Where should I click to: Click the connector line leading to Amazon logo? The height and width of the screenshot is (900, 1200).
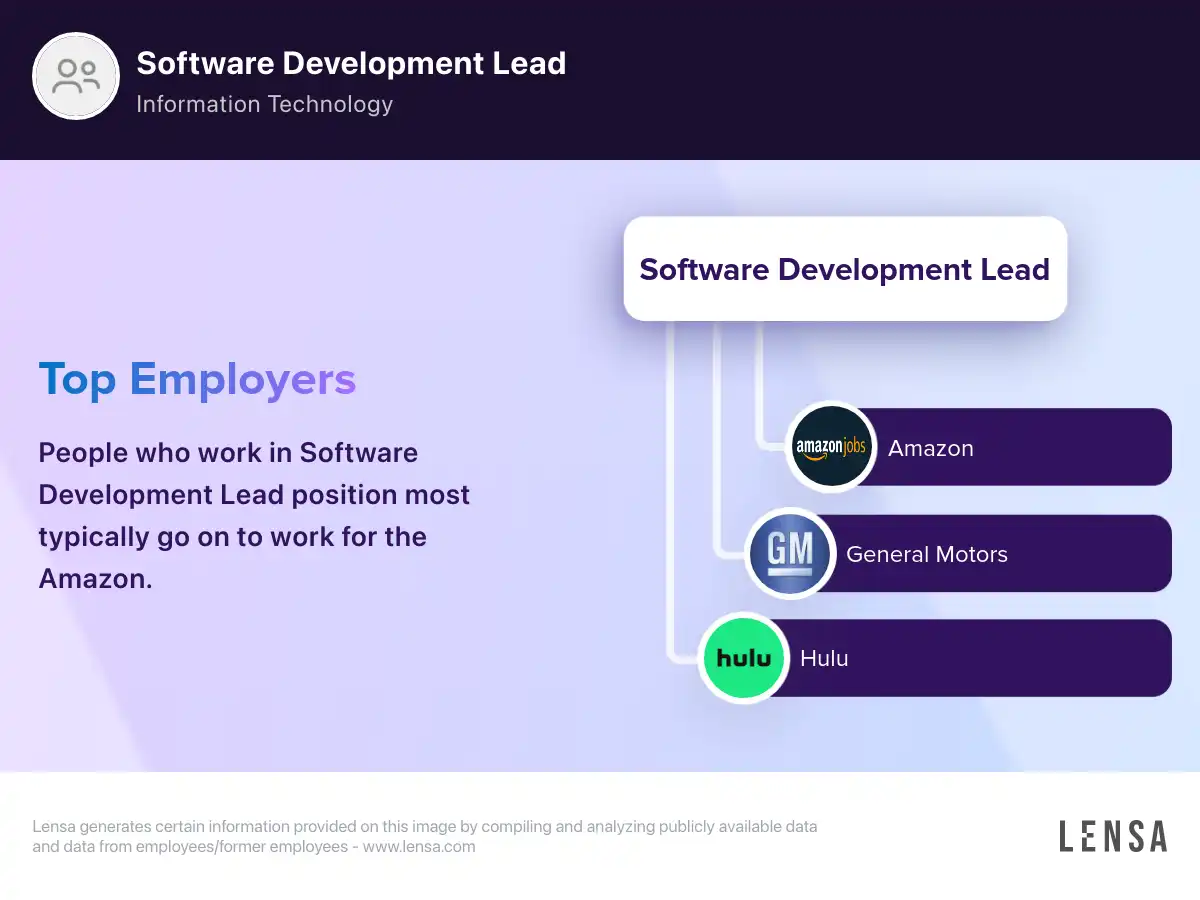(x=760, y=390)
